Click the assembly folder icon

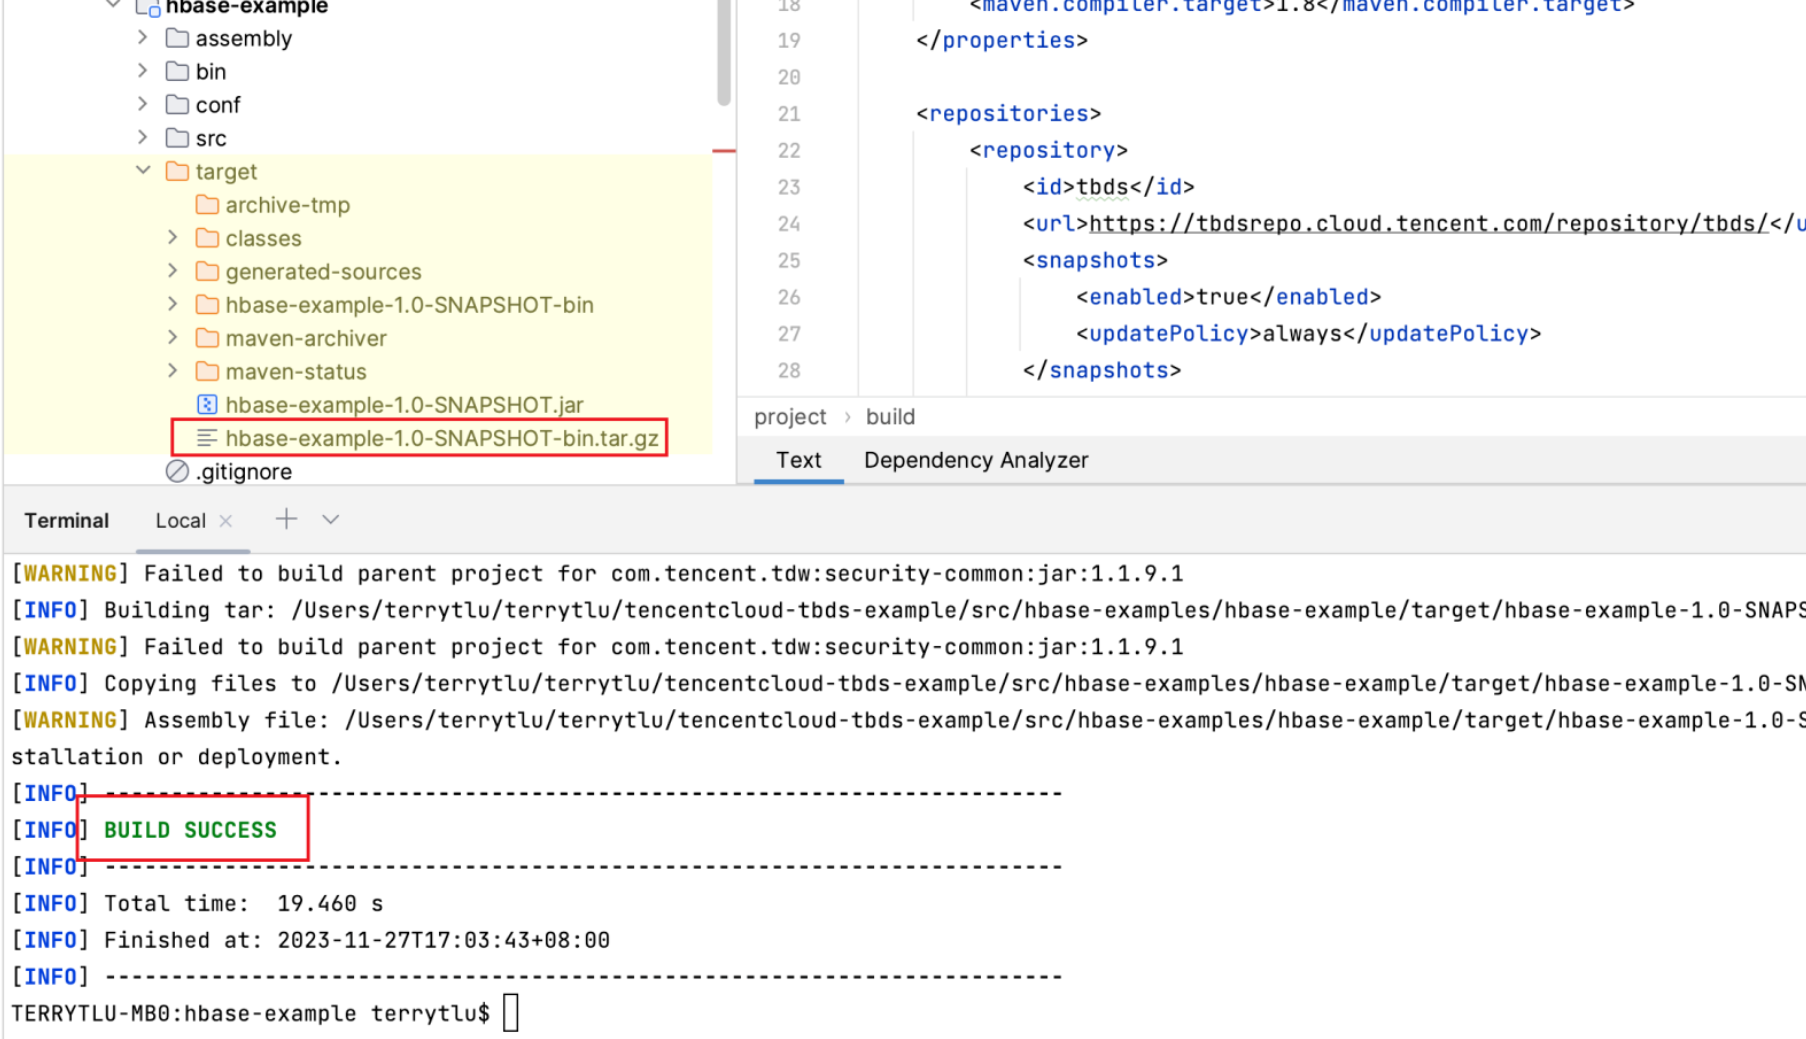click(x=177, y=39)
